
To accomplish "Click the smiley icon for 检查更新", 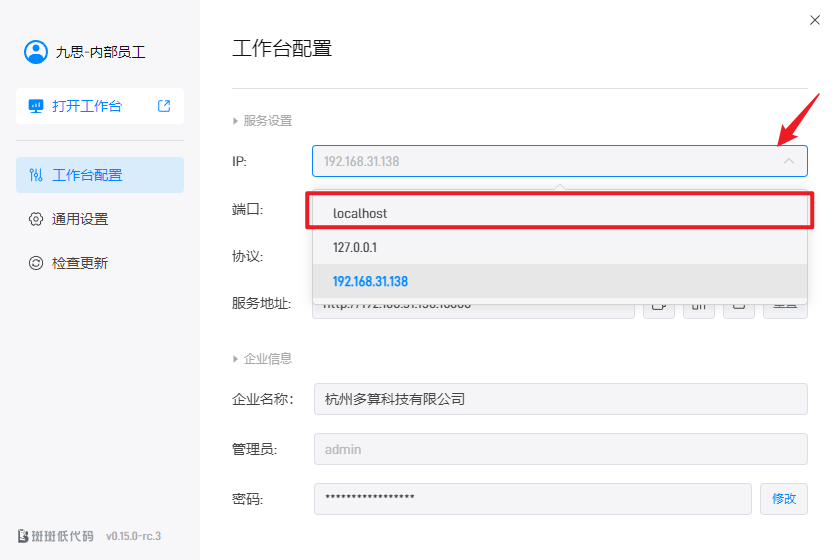I will (x=36, y=263).
